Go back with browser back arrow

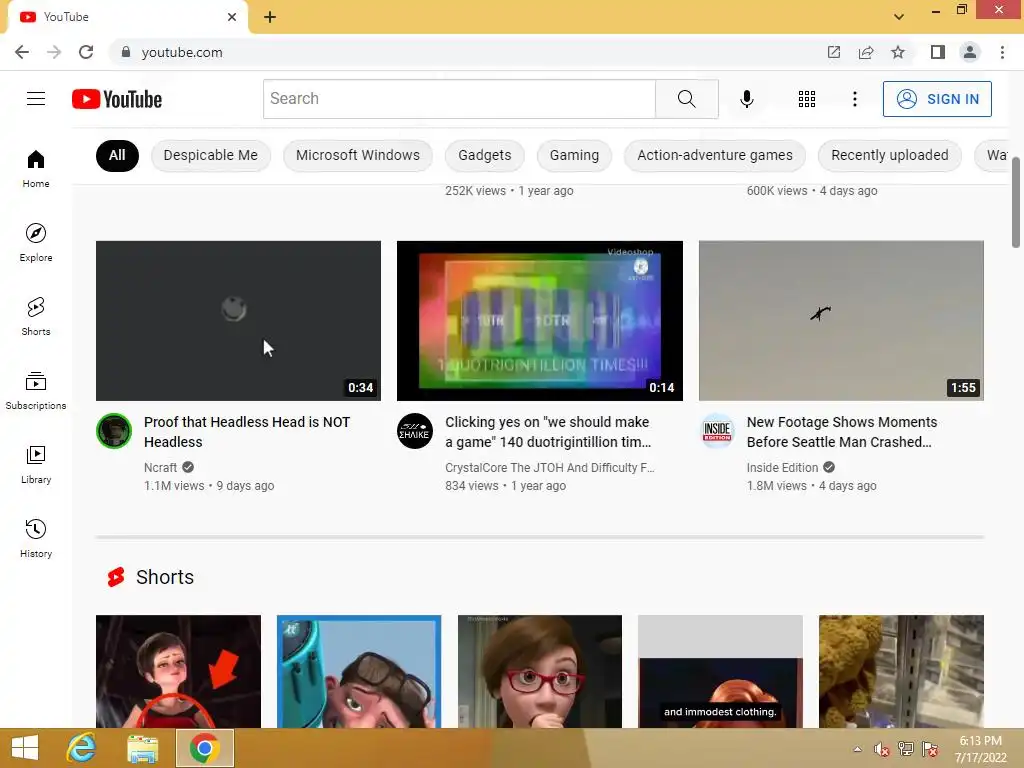(x=22, y=52)
